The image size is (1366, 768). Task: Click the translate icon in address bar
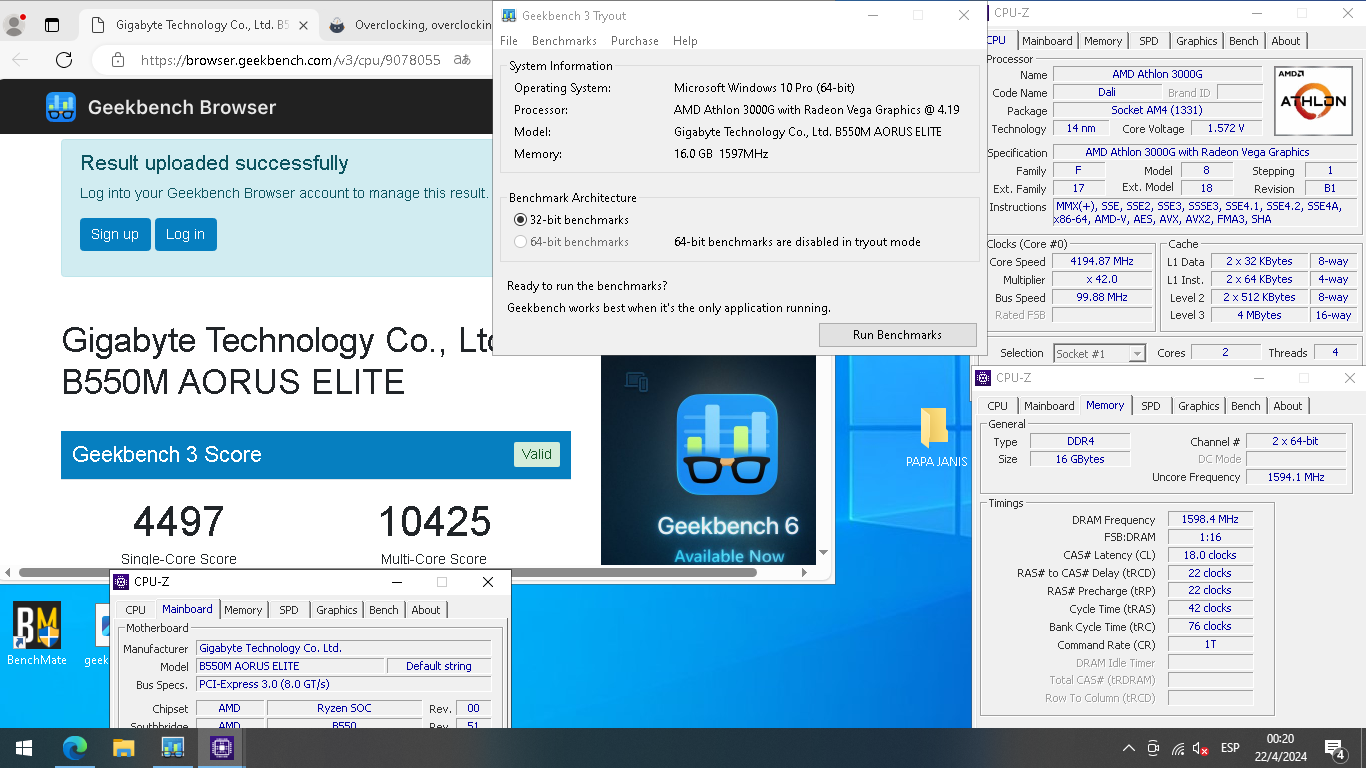coord(462,60)
